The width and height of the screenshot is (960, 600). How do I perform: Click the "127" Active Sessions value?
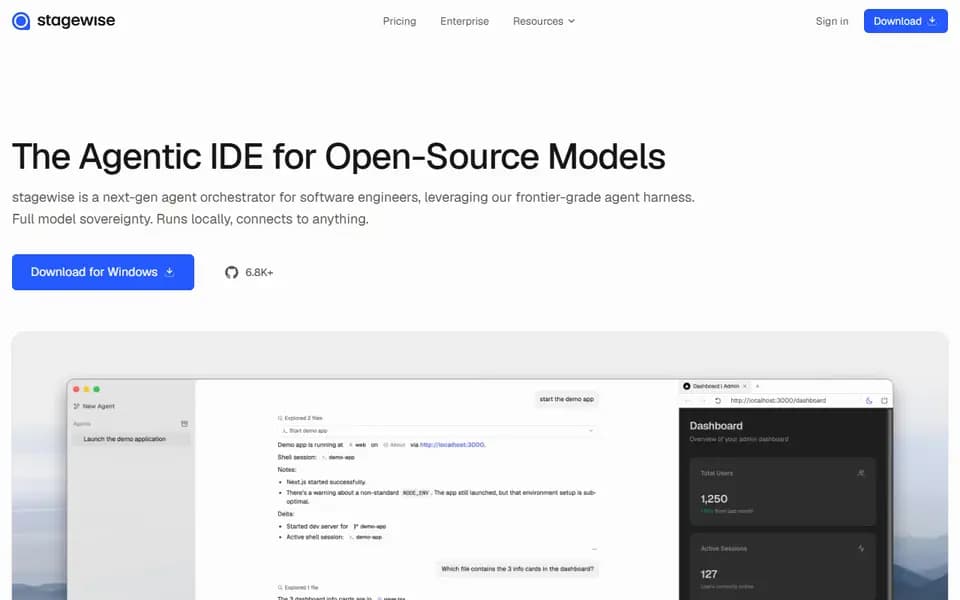tap(708, 574)
